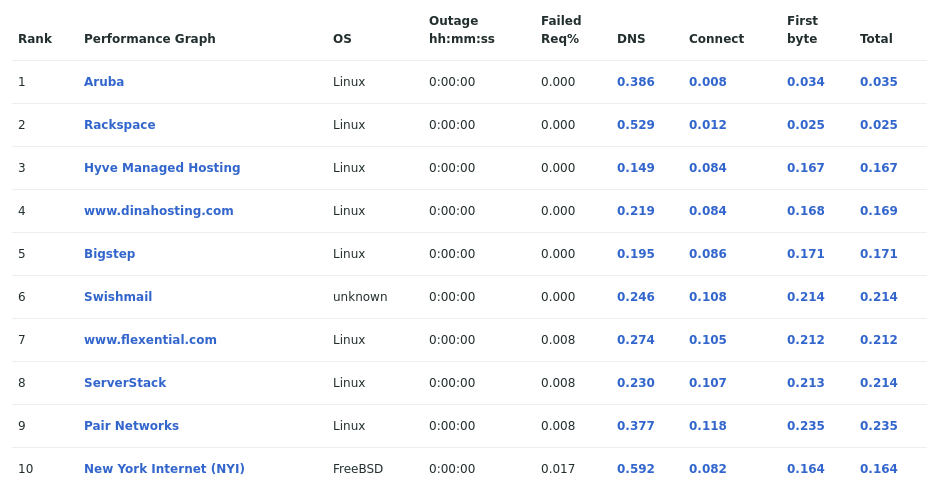This screenshot has height=490, width=939.
Task: Click the Total column header
Action: [x=876, y=39]
